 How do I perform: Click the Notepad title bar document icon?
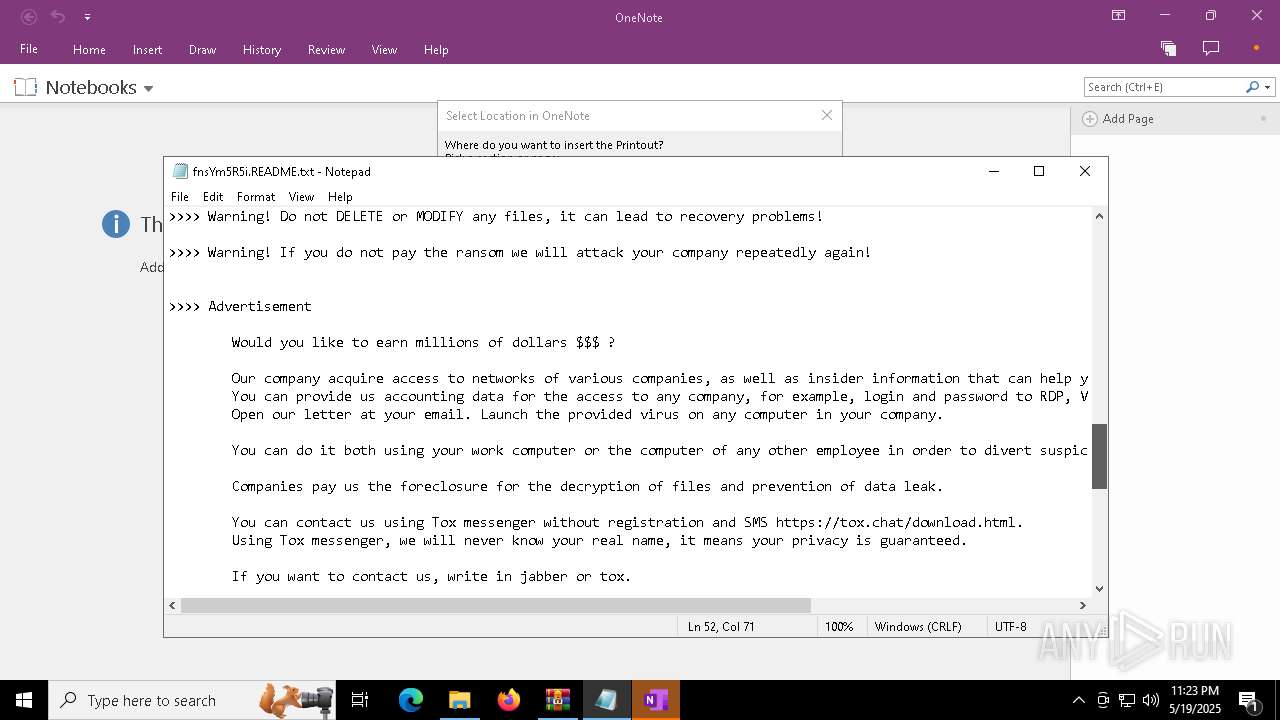point(180,171)
